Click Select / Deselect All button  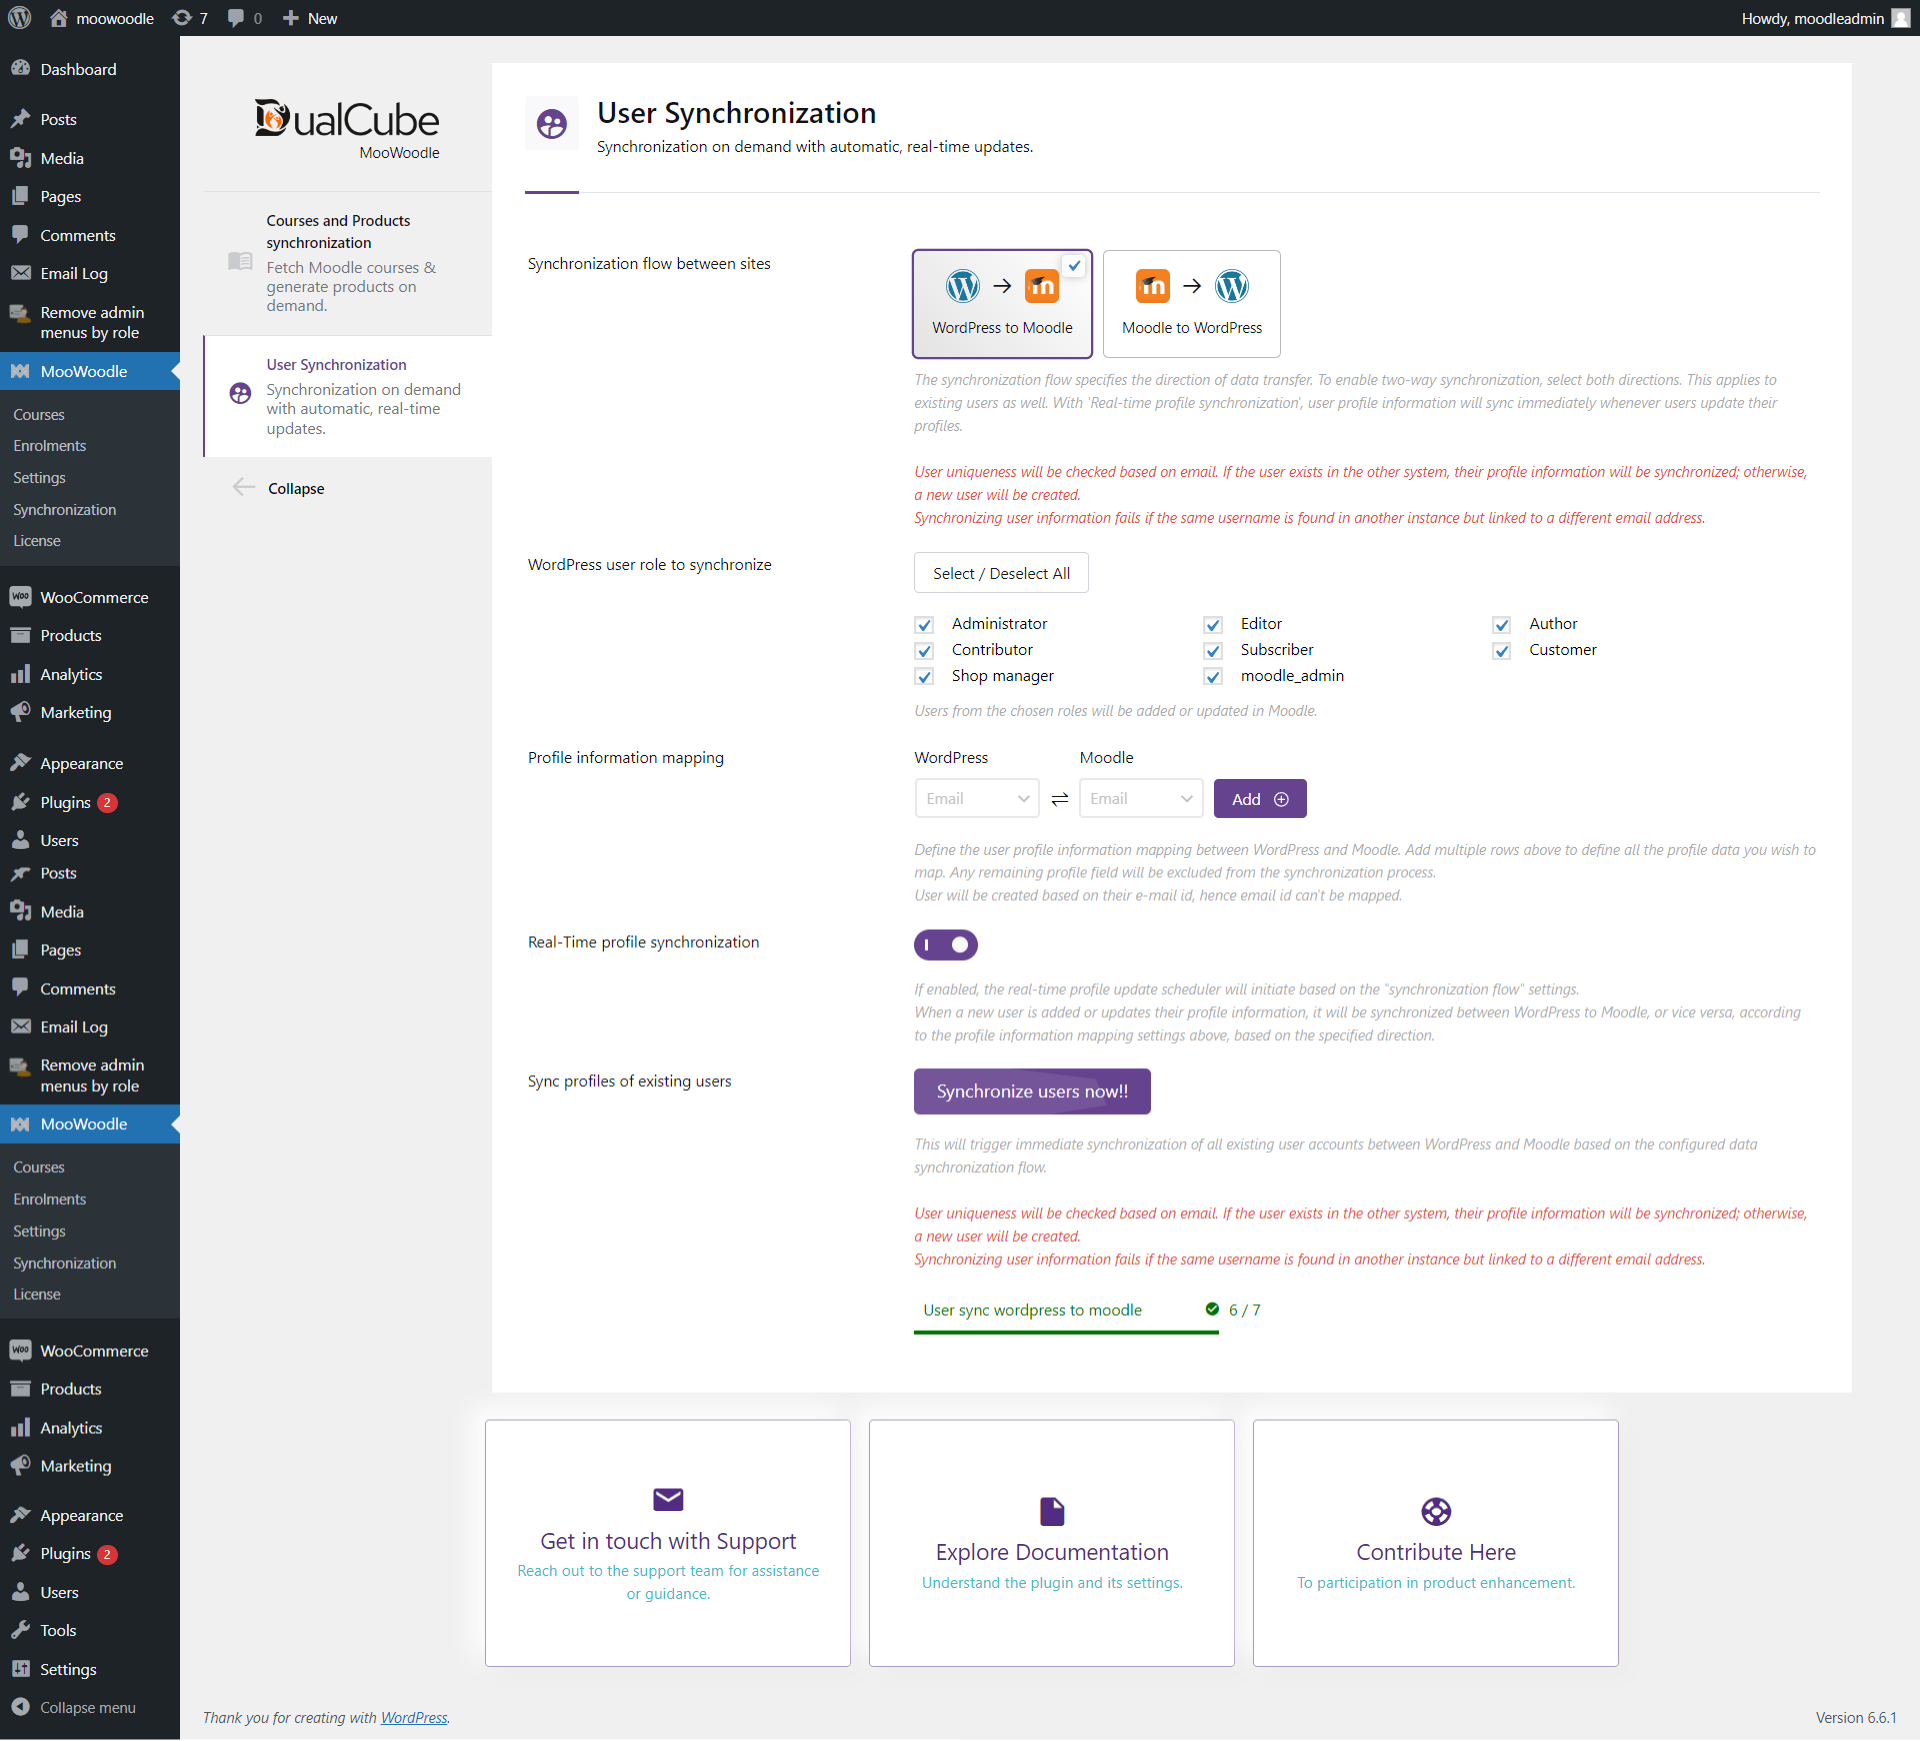pyautogui.click(x=1001, y=573)
